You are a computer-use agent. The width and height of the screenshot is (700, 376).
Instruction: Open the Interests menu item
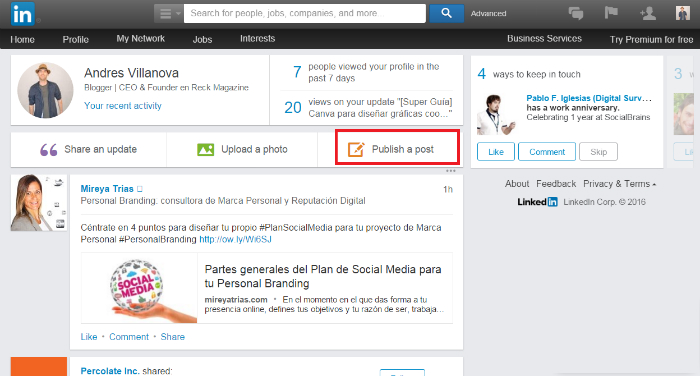click(x=258, y=39)
